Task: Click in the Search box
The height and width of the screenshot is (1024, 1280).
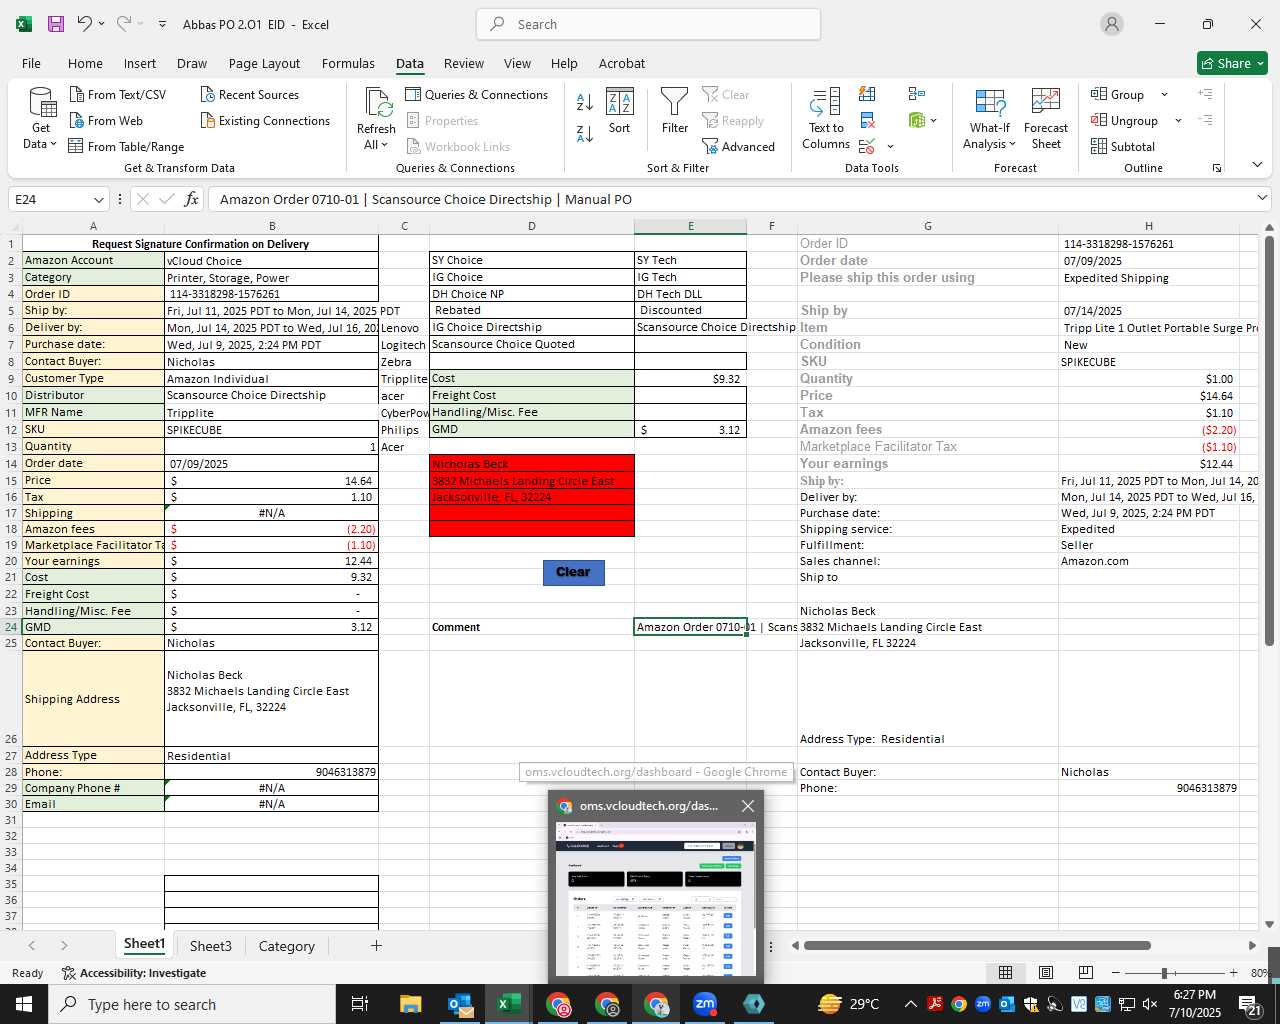Action: click(648, 24)
